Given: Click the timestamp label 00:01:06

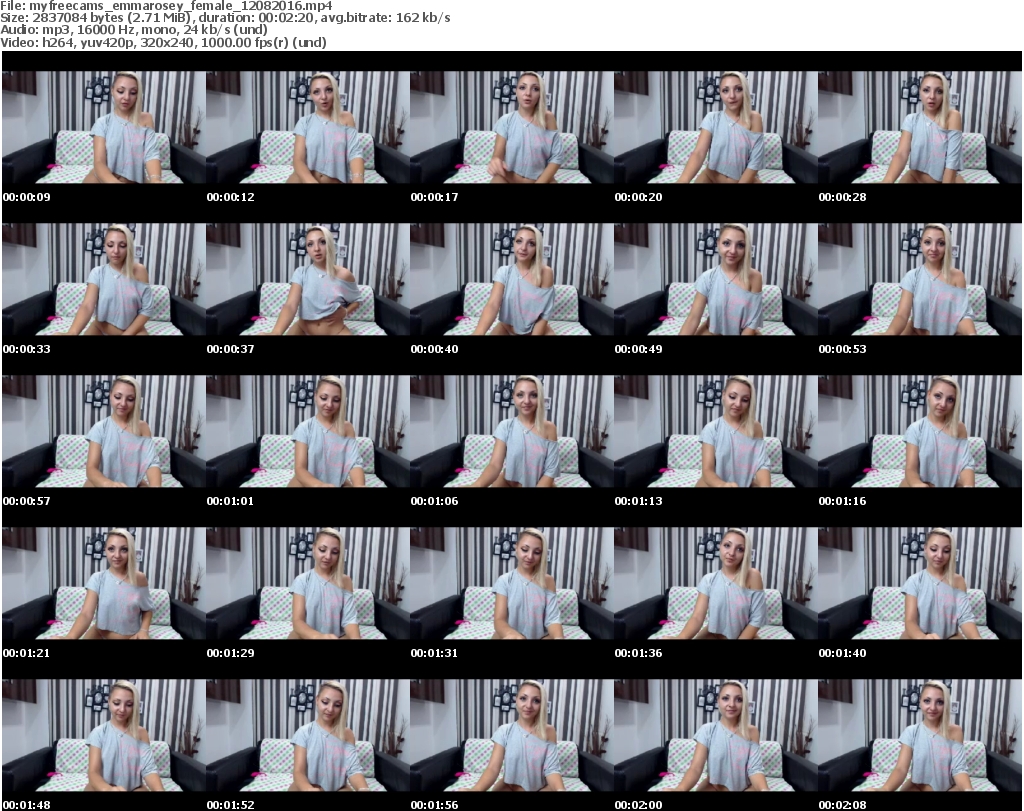Looking at the screenshot, I should pyautogui.click(x=434, y=501).
